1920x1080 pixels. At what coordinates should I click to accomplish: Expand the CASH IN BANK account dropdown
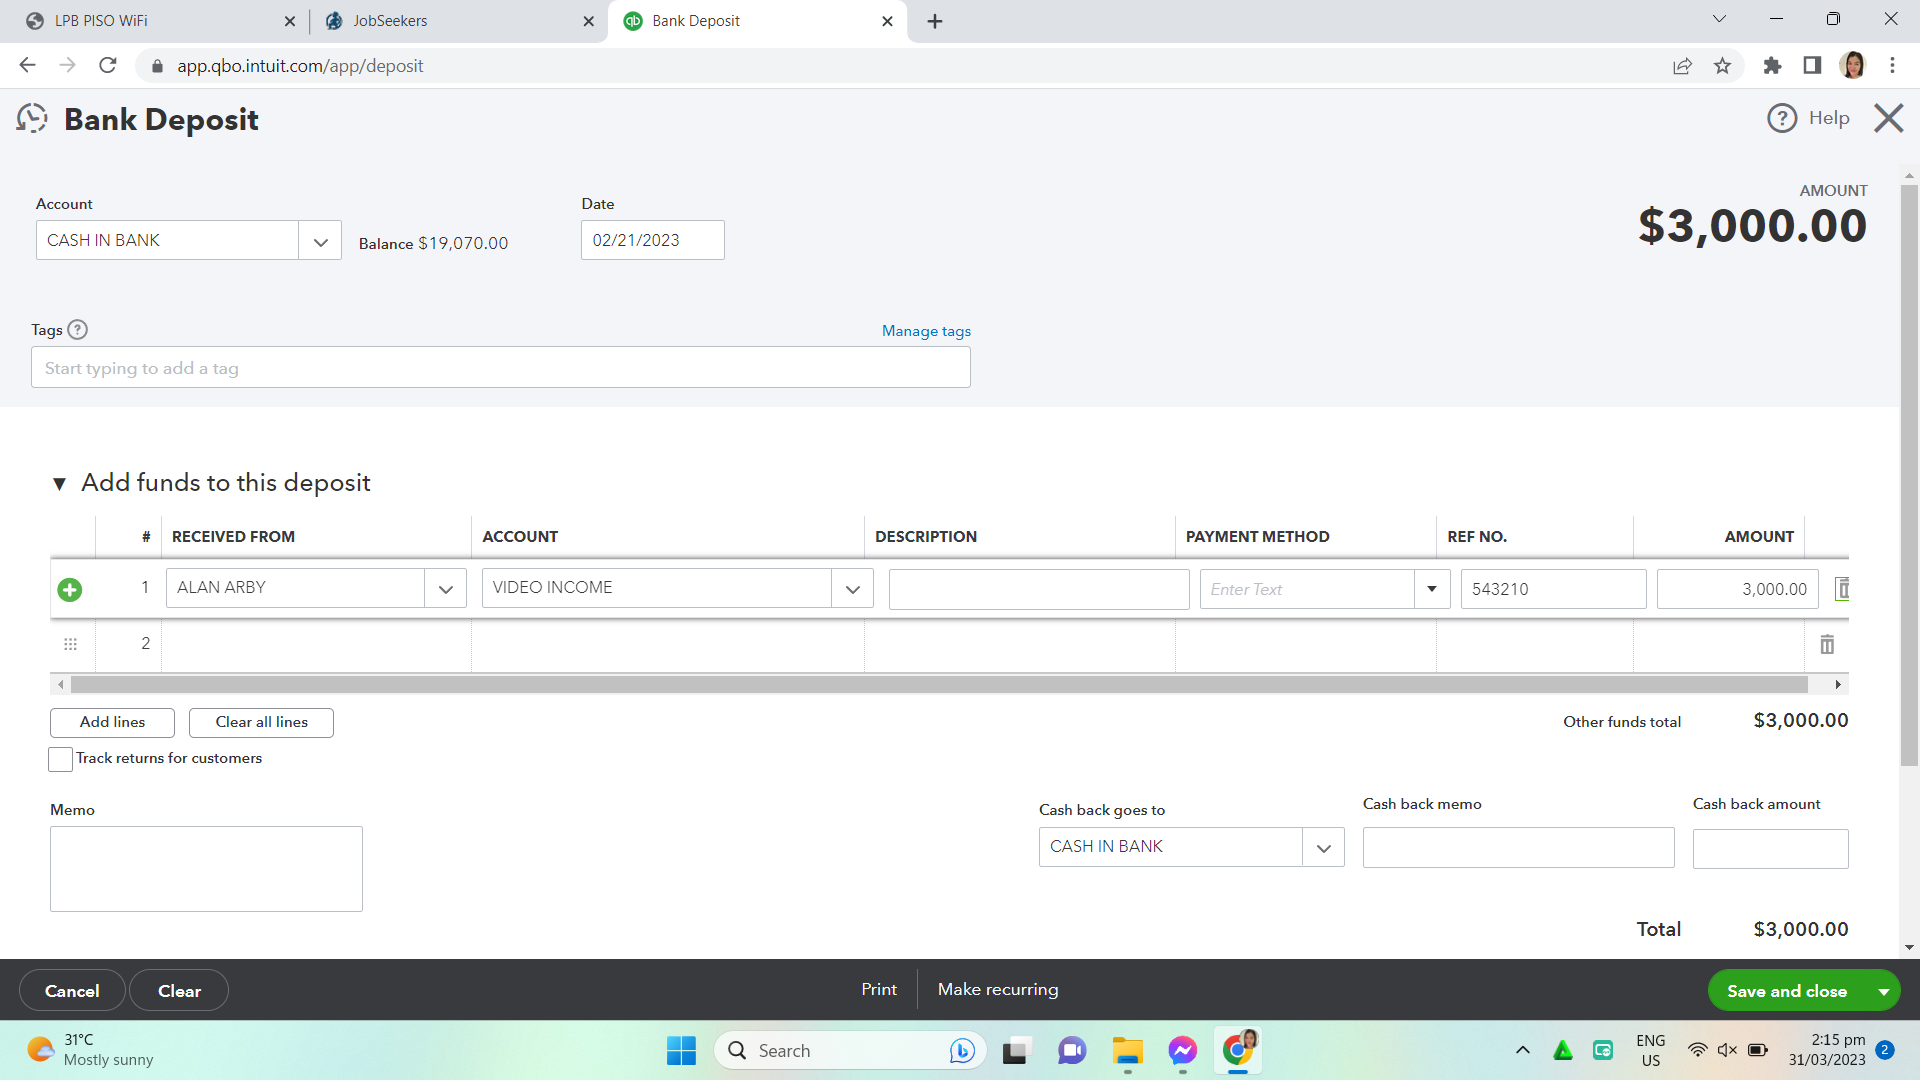(320, 241)
